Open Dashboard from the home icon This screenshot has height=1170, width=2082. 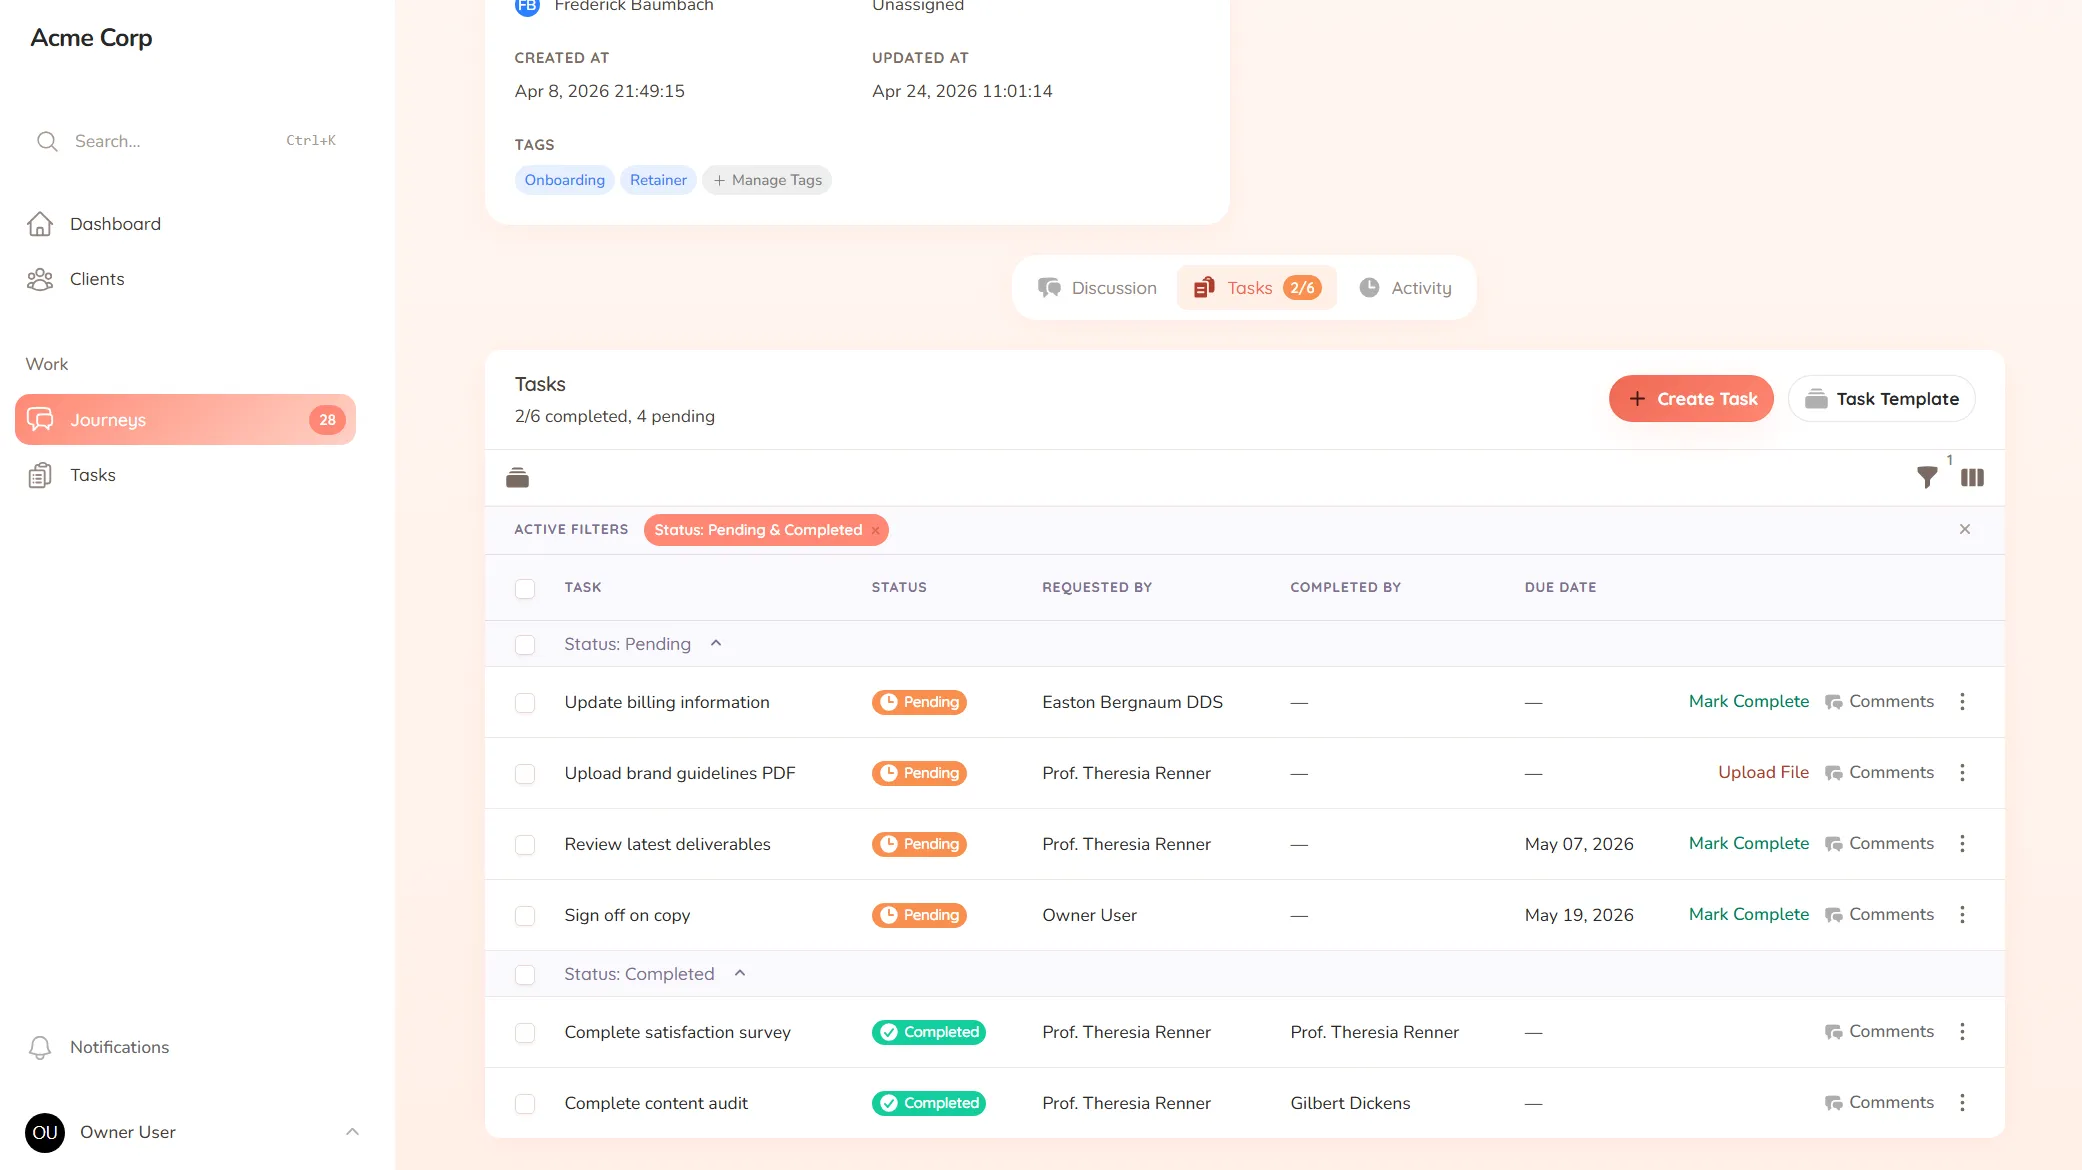(40, 224)
